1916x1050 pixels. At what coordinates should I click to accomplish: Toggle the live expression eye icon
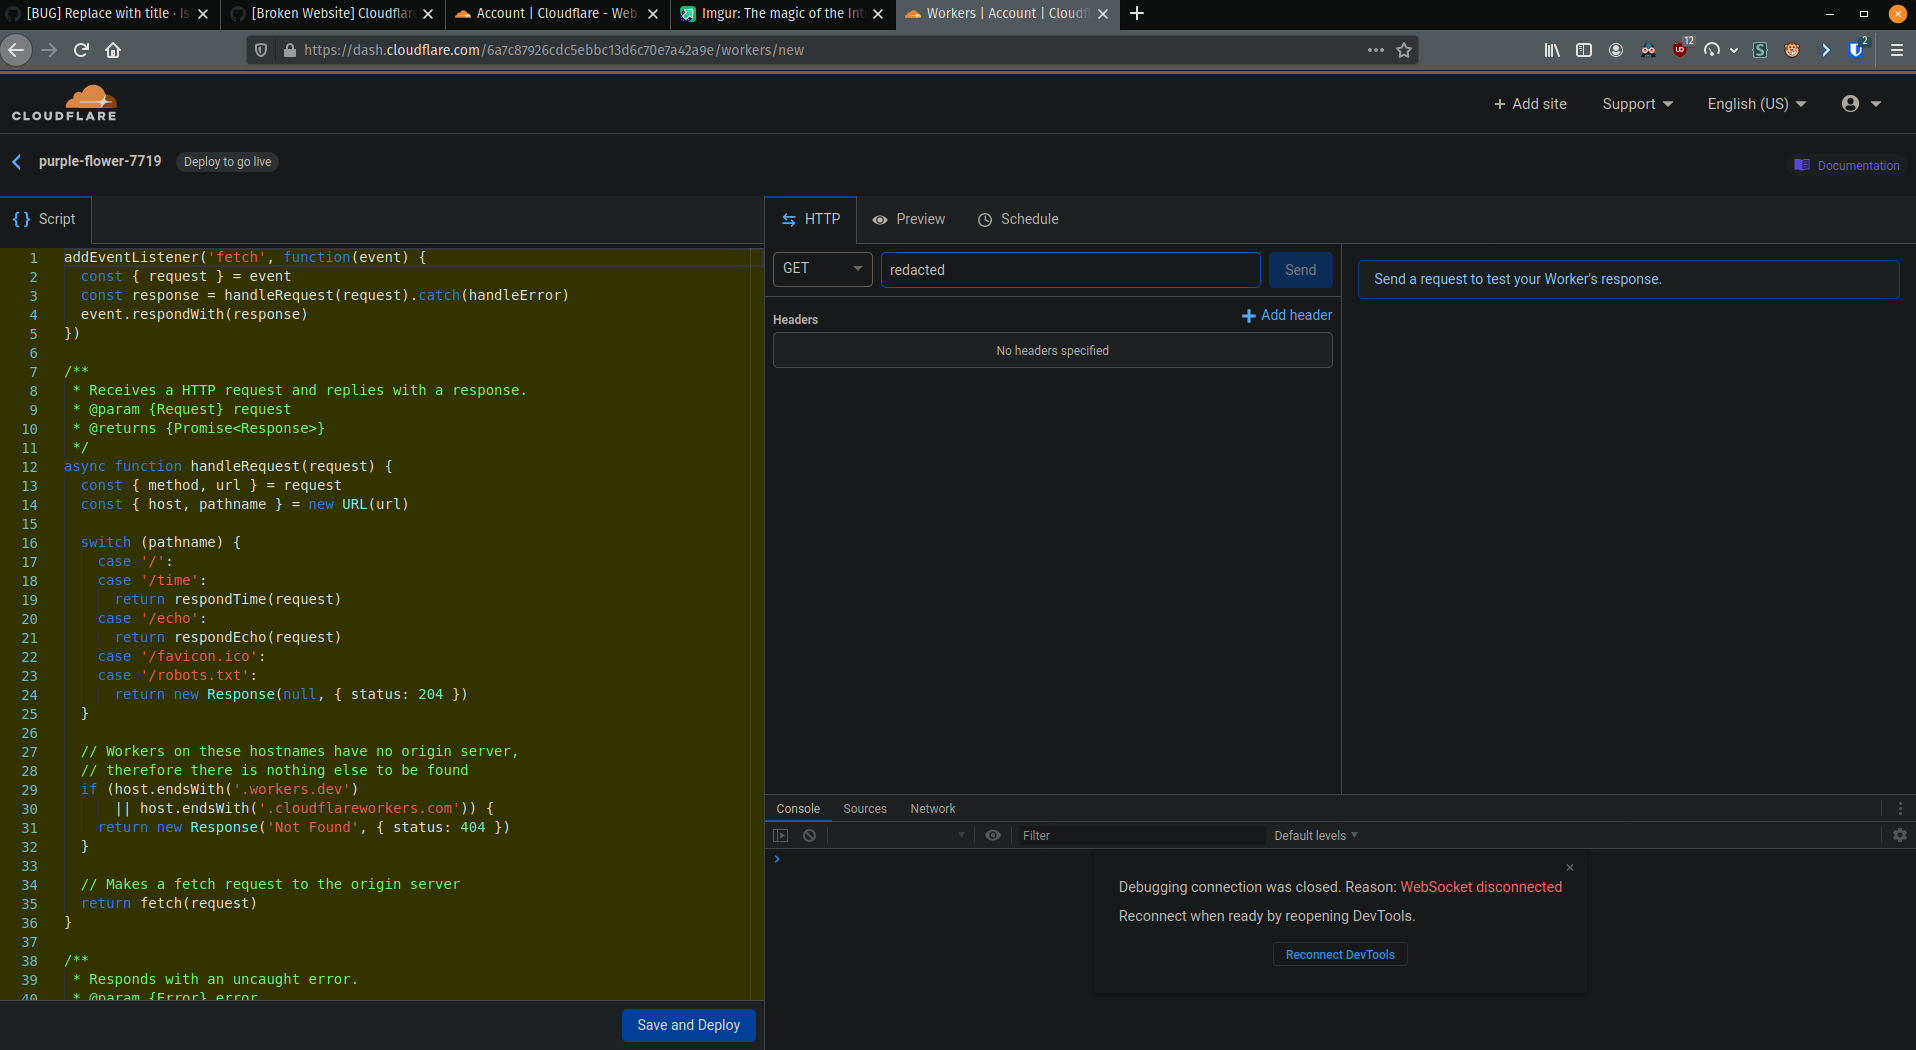(993, 835)
